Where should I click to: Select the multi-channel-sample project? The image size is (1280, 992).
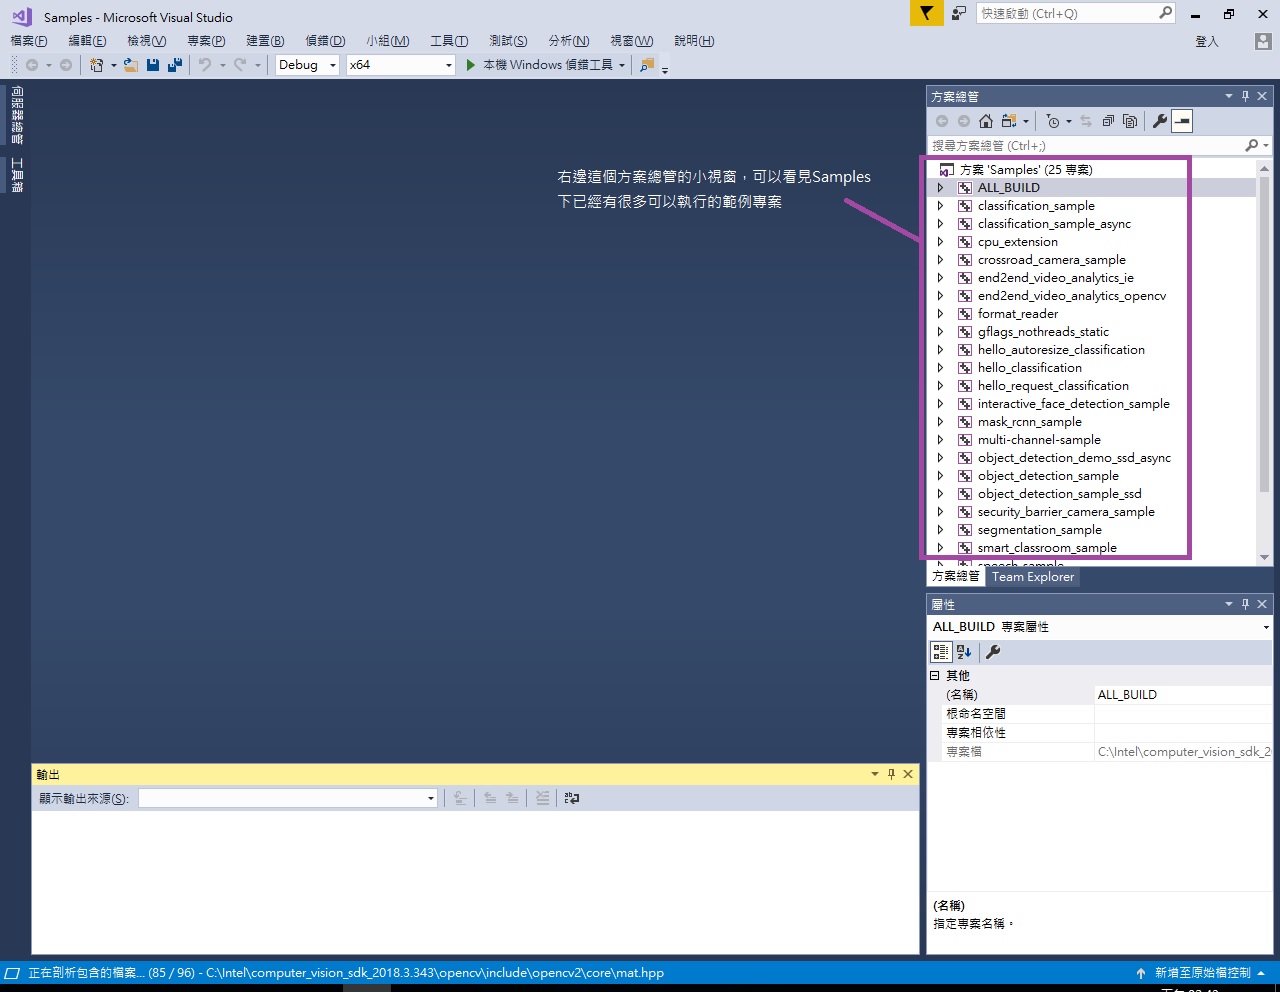click(1039, 440)
